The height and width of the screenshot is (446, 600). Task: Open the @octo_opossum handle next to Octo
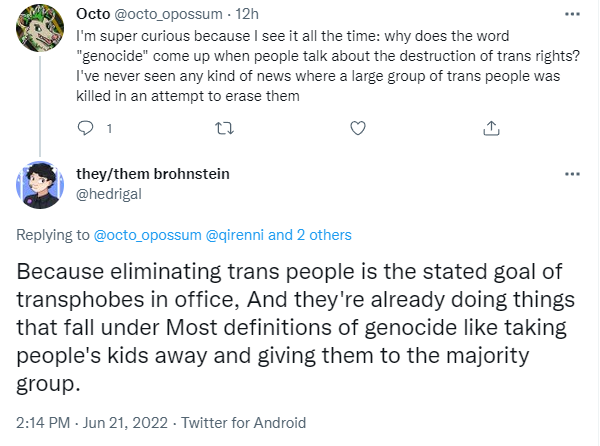tap(168, 14)
